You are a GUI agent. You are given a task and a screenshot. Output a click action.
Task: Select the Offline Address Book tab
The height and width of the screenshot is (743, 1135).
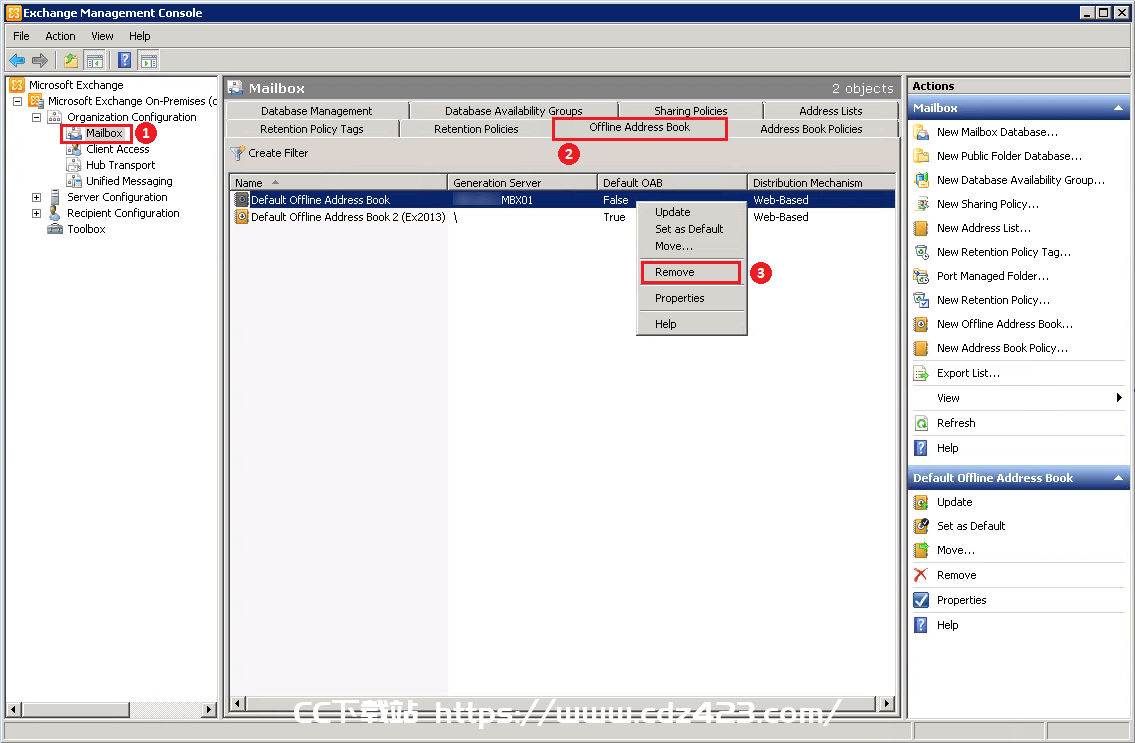[x=639, y=127]
